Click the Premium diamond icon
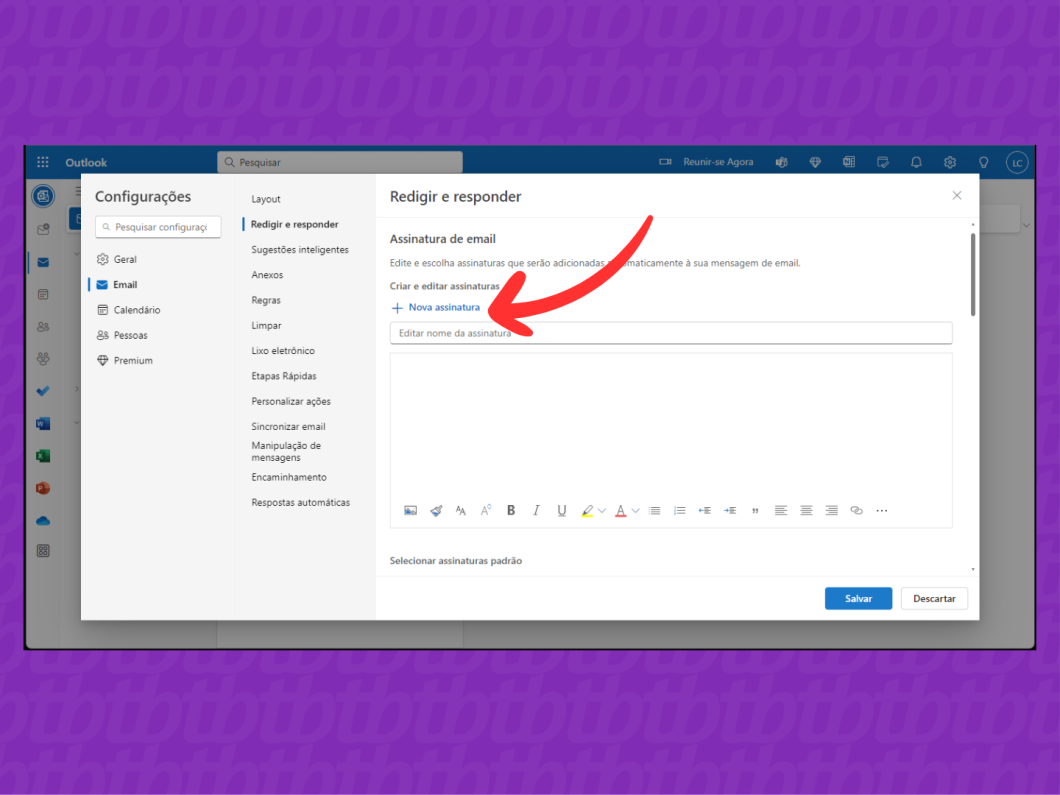This screenshot has height=795, width=1060. (x=815, y=161)
